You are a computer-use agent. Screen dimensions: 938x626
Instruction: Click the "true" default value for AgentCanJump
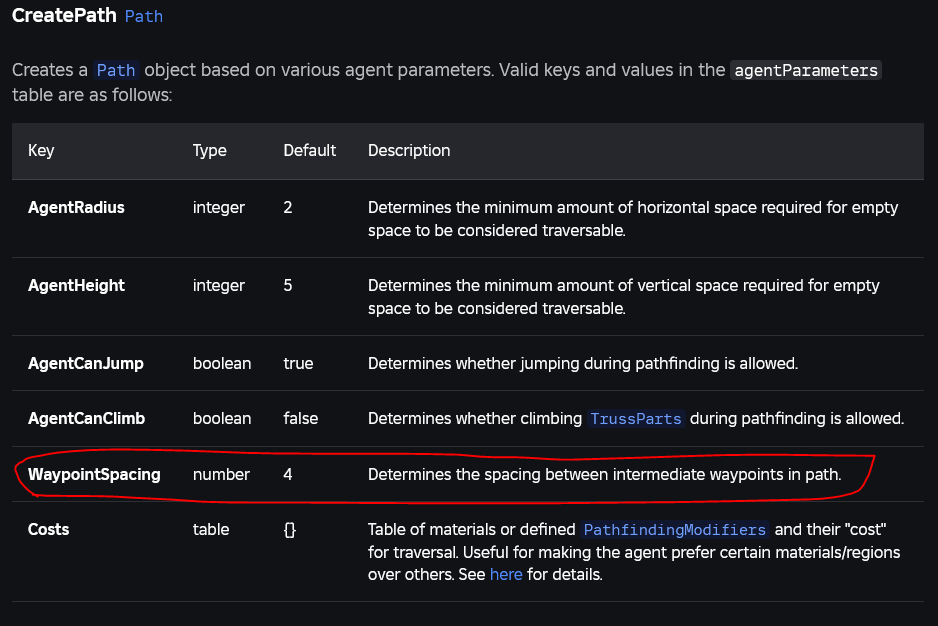298,364
